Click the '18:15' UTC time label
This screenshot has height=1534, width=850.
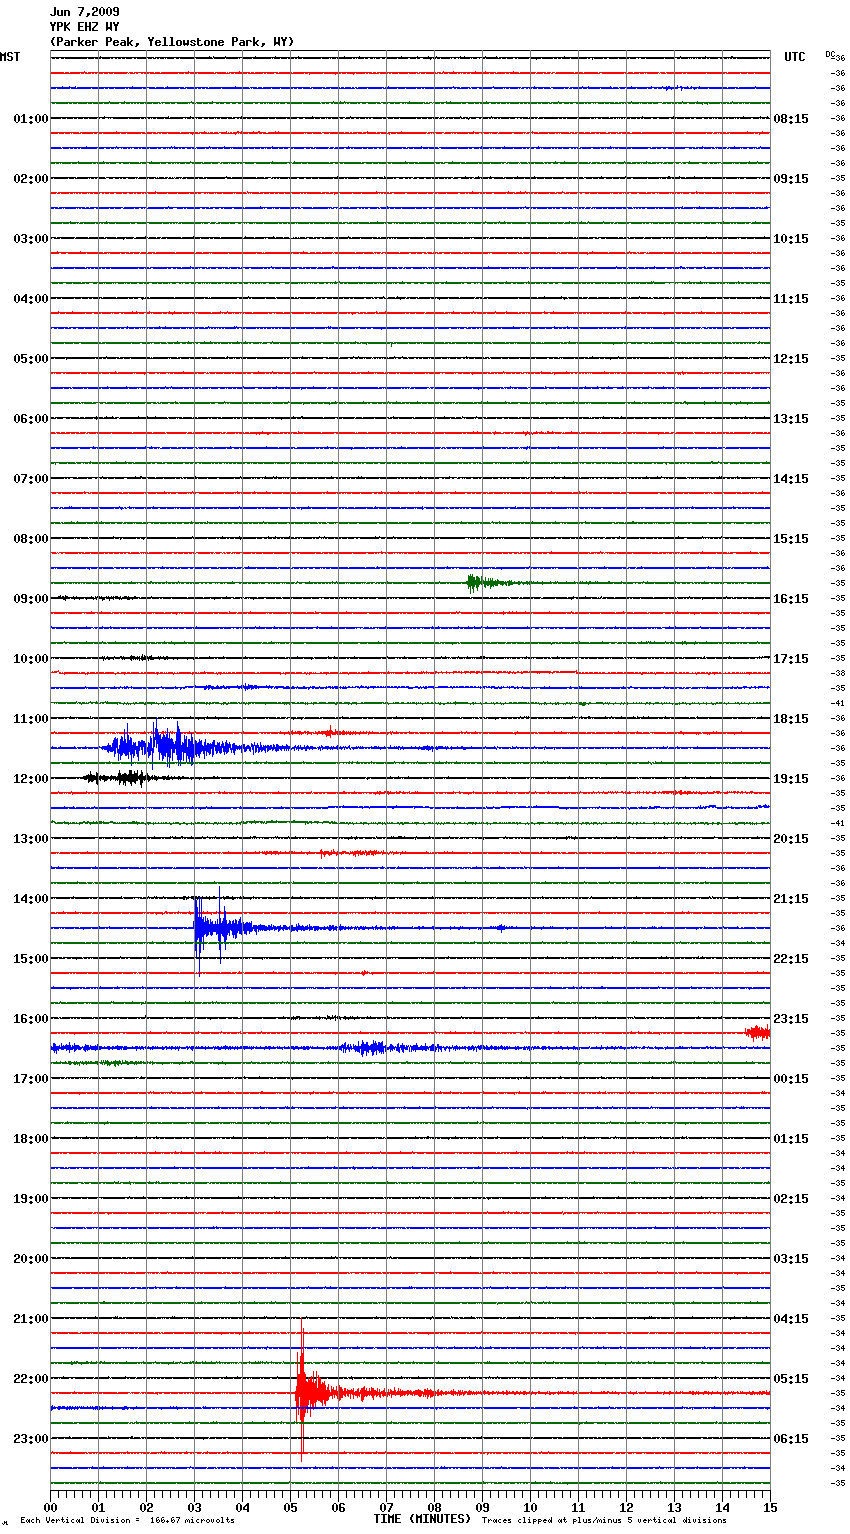(x=791, y=719)
